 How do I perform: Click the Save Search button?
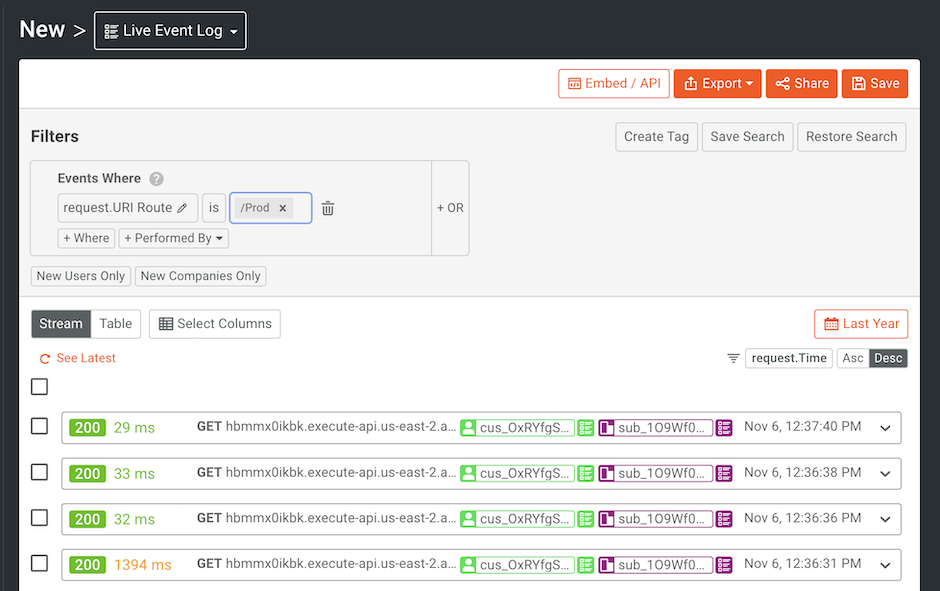point(748,137)
